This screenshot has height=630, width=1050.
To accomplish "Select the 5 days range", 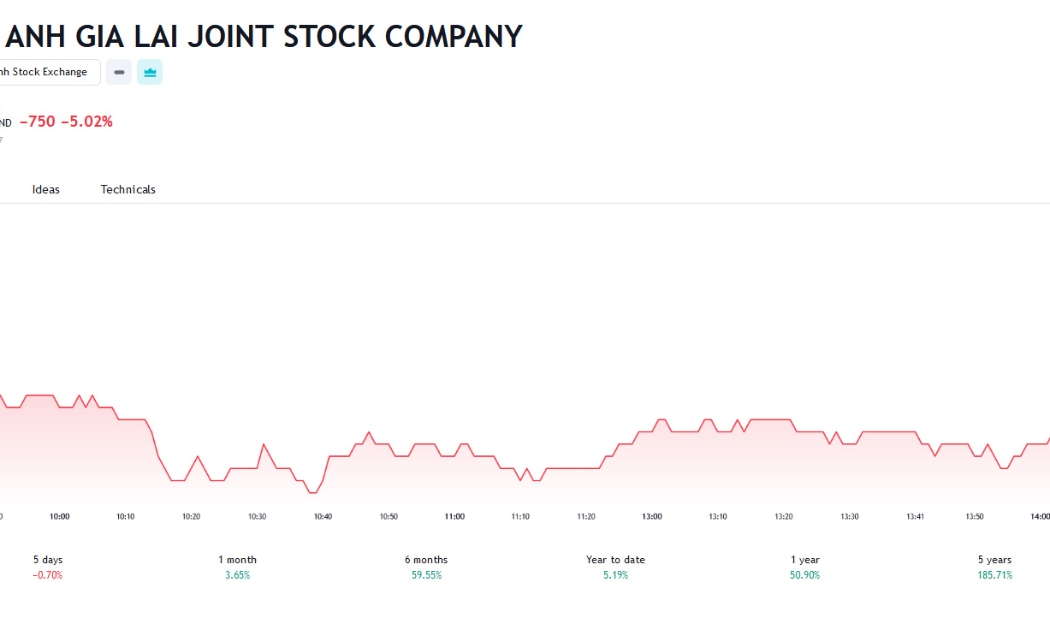I will (x=48, y=567).
